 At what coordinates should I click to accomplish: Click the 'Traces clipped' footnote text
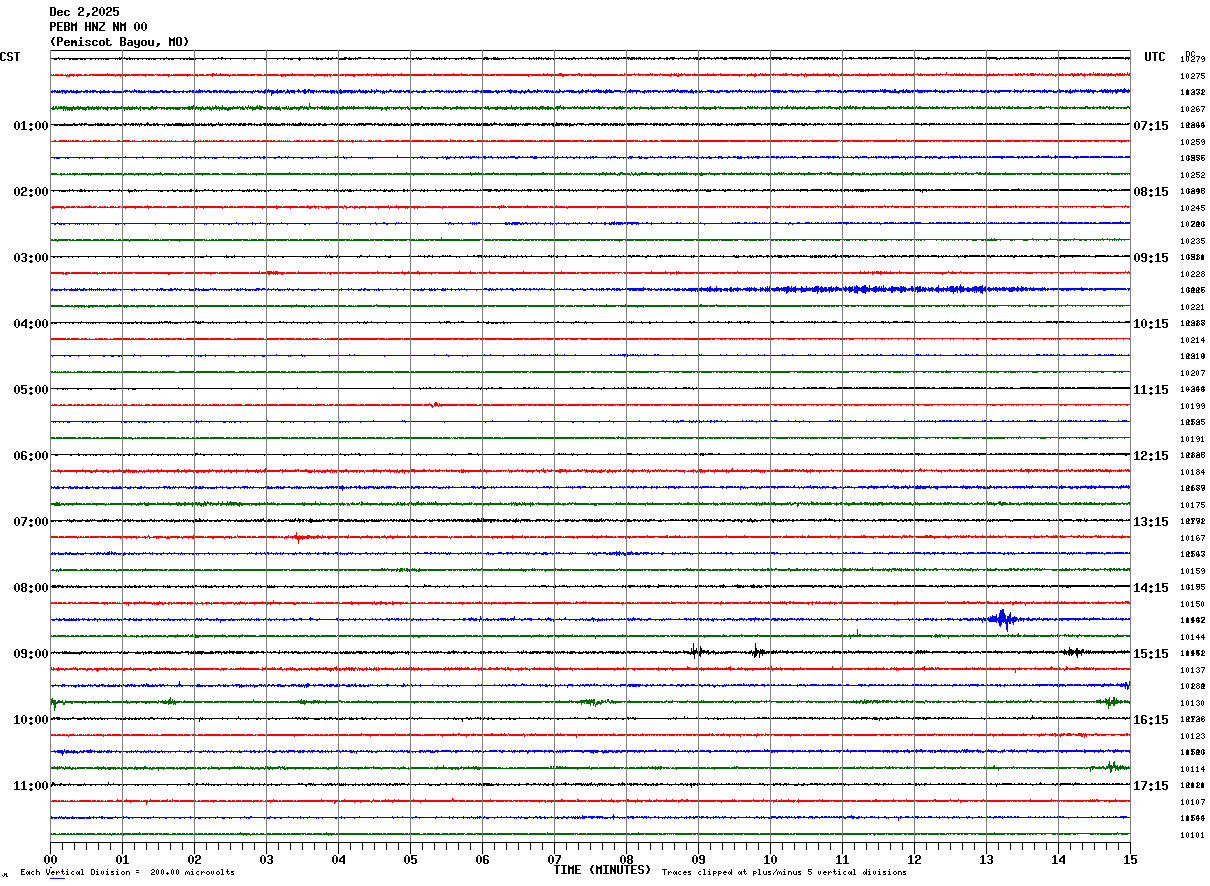(x=784, y=873)
